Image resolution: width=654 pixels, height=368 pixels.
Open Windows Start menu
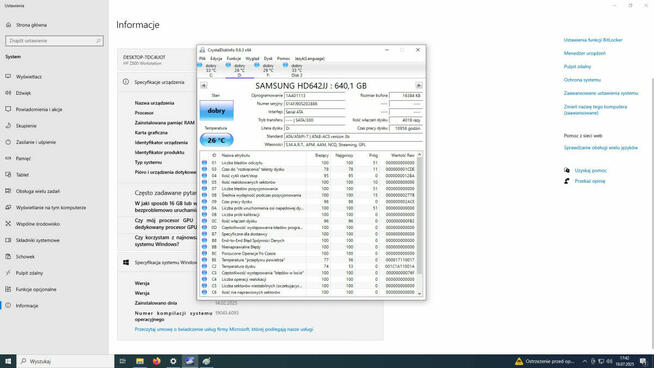click(x=8, y=361)
